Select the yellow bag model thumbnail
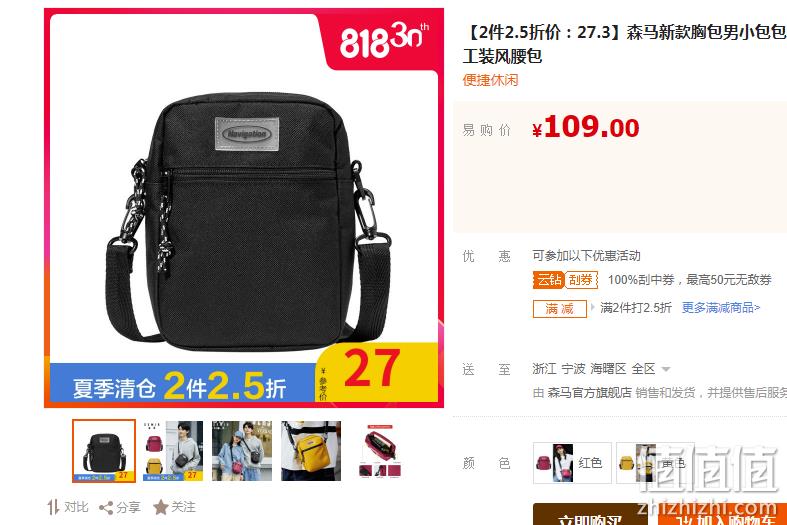 coord(311,451)
